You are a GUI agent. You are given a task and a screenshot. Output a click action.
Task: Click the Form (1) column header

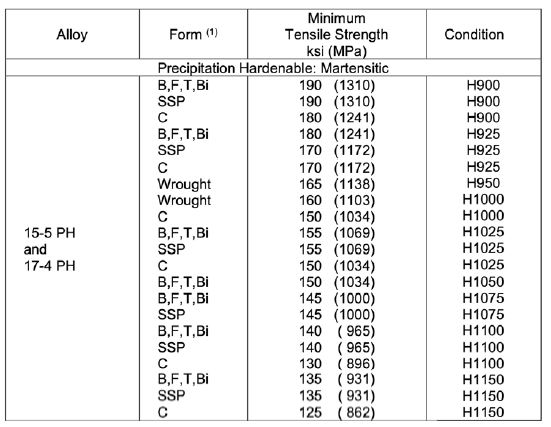193,34
